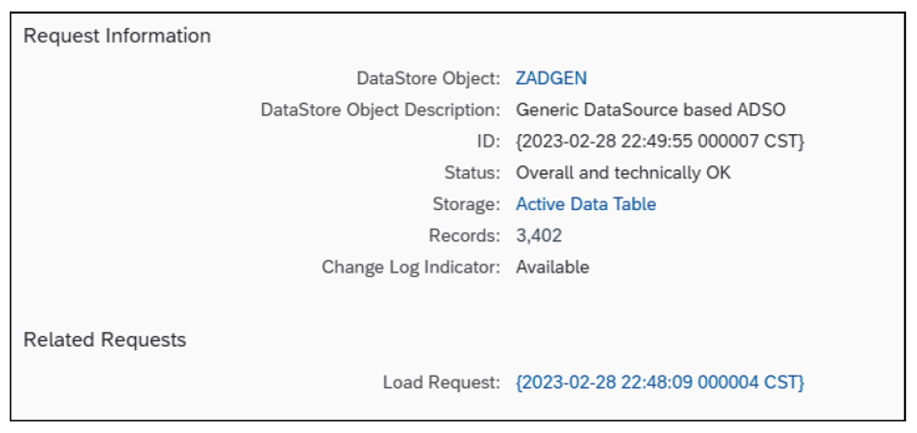Screen dimensions: 917x433
Task: Click the 'Load Request:' field label
Action: [441, 382]
